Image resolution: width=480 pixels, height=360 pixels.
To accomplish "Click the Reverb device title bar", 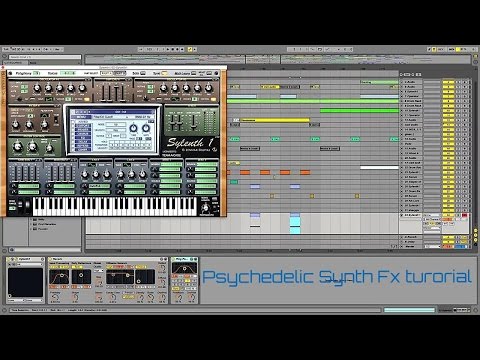I will pos(108,259).
